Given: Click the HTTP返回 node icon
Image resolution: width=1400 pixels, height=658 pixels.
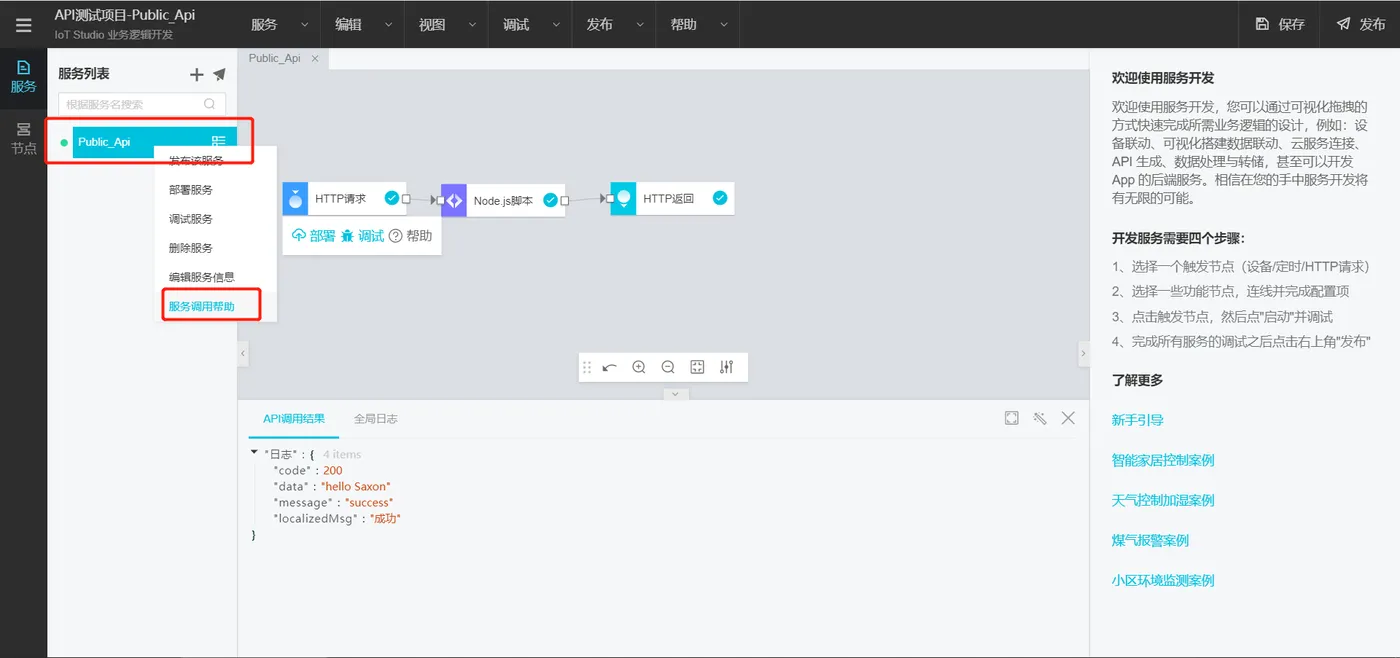Looking at the screenshot, I should tap(623, 198).
